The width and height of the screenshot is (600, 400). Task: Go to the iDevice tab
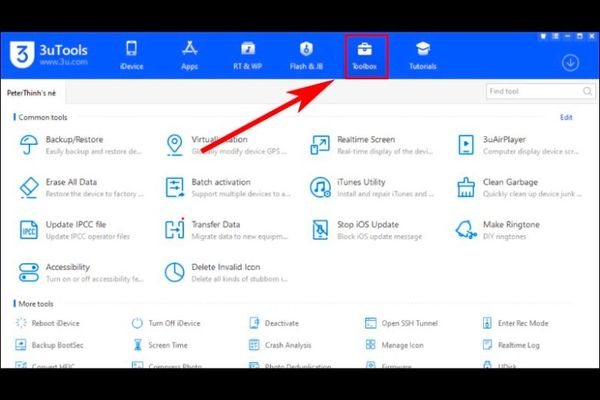(x=133, y=55)
